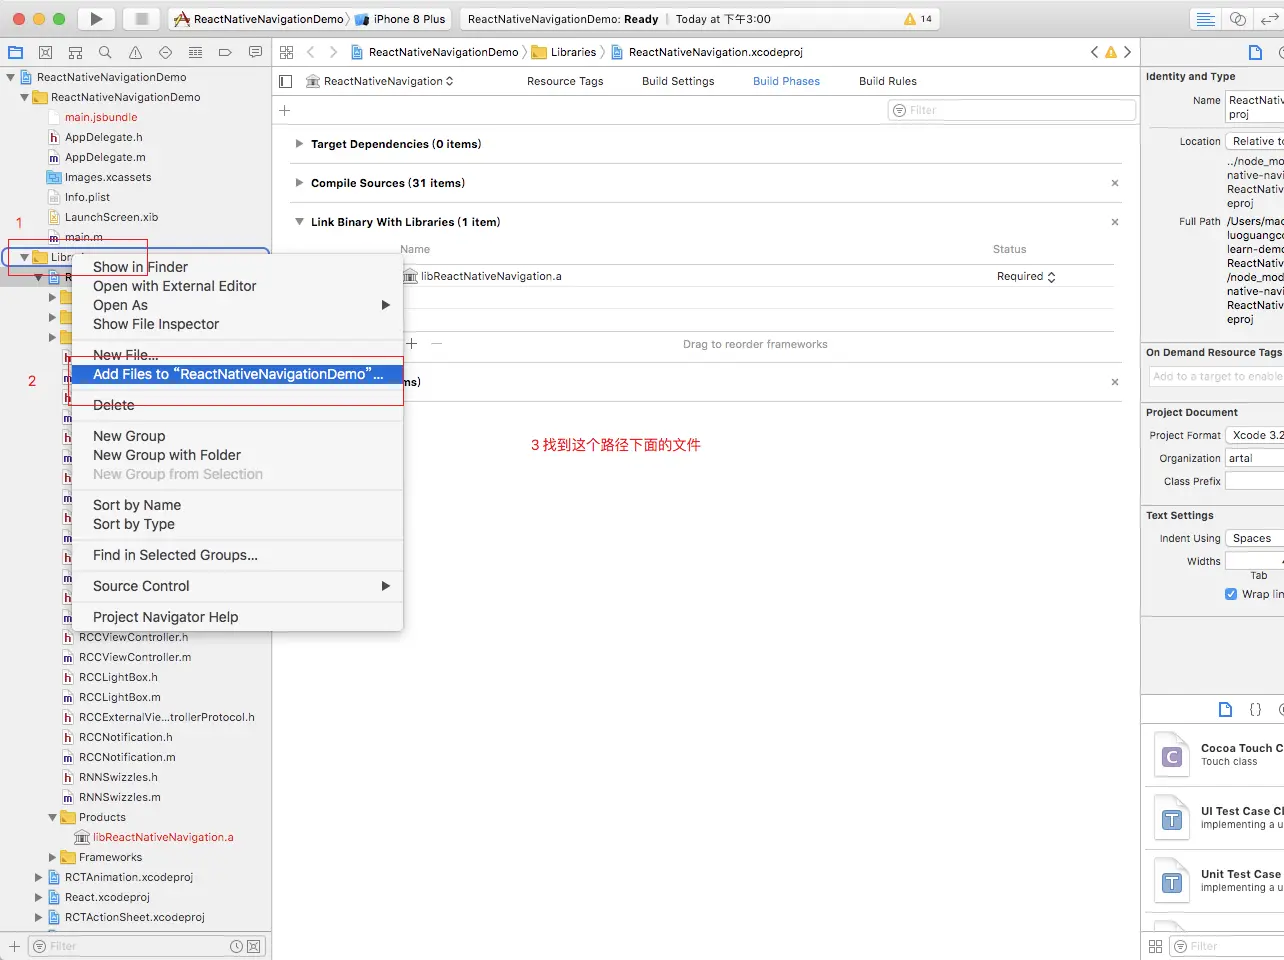Run the project with the Play button

pyautogui.click(x=96, y=18)
